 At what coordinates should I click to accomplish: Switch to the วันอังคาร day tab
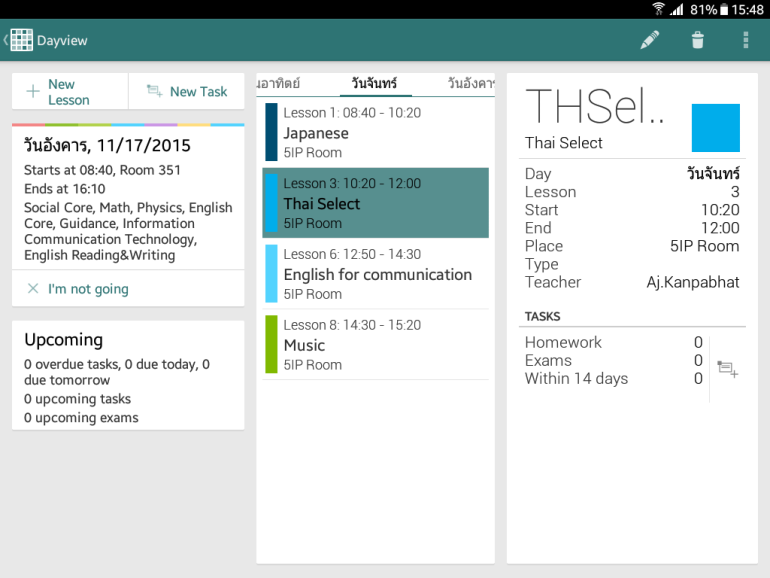click(x=472, y=84)
